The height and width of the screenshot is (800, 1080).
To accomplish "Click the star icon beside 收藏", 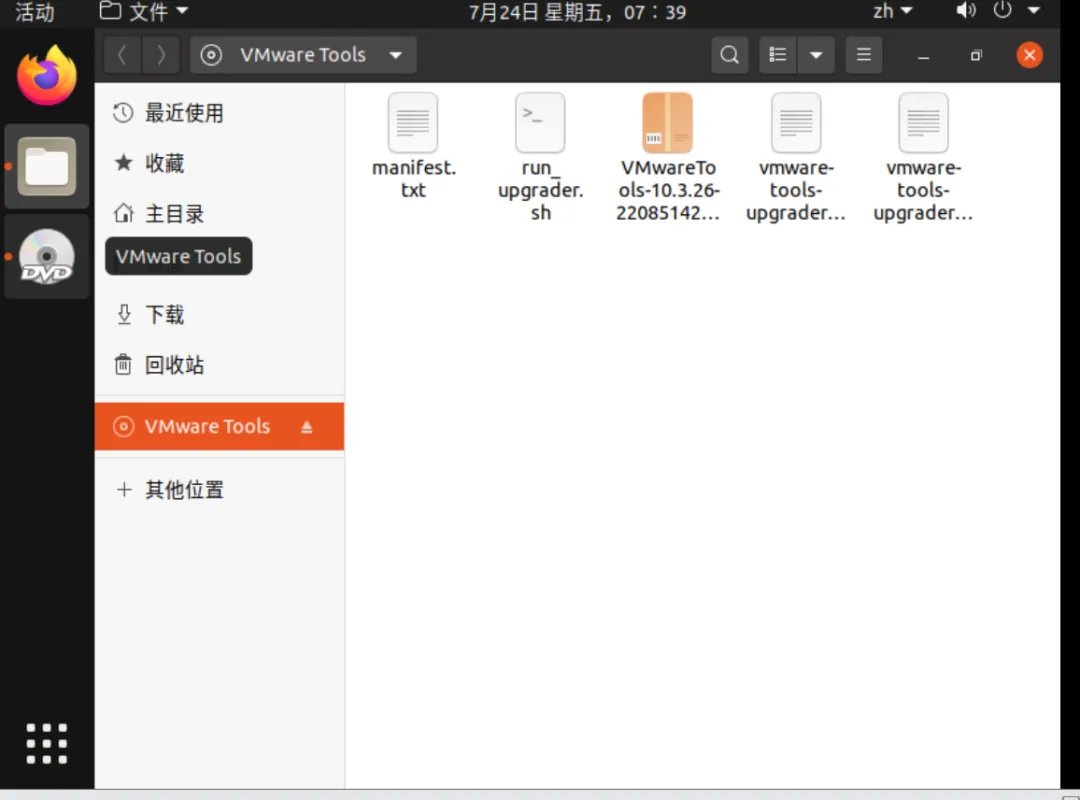I will point(123,163).
